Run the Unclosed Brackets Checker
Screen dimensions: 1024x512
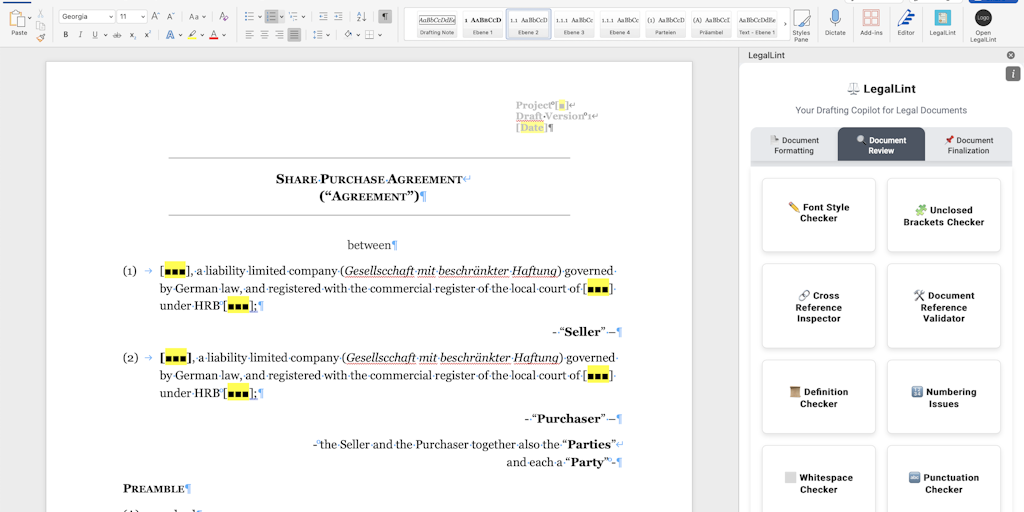(944, 216)
